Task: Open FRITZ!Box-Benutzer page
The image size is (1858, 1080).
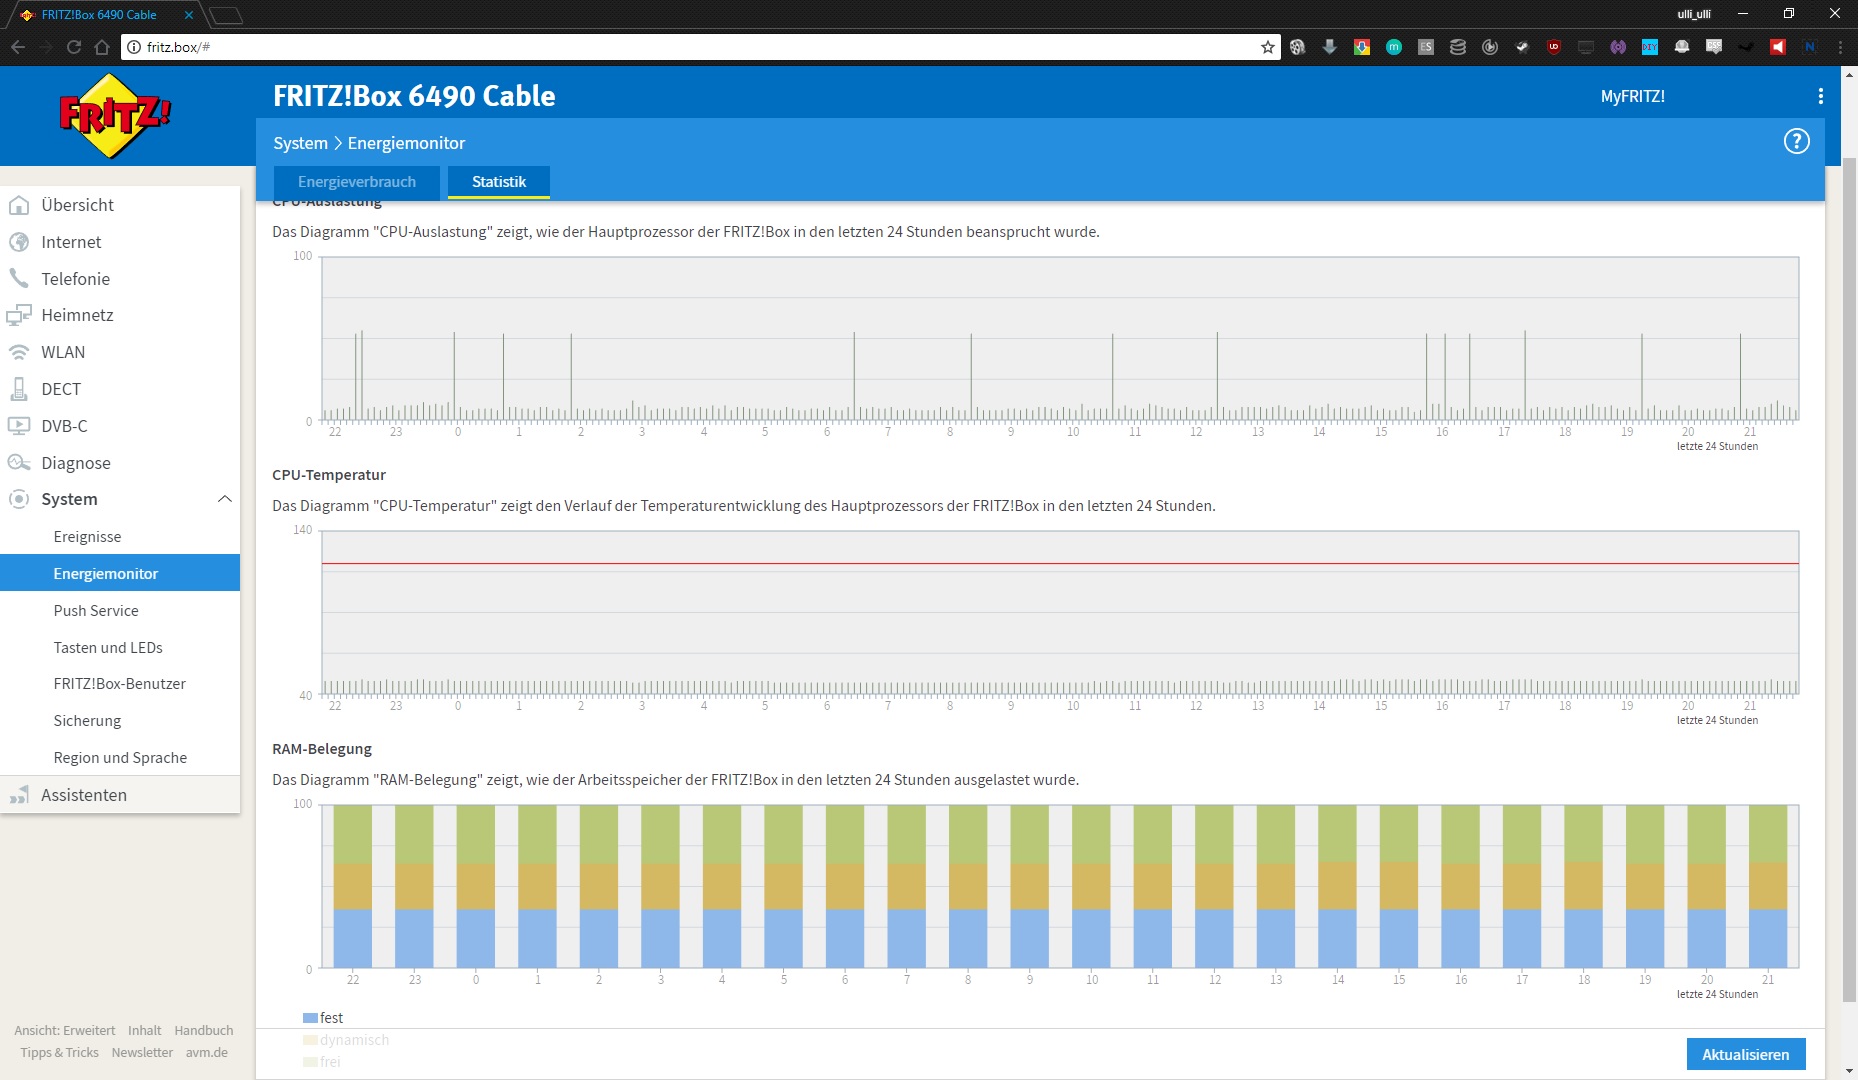Action: point(120,684)
